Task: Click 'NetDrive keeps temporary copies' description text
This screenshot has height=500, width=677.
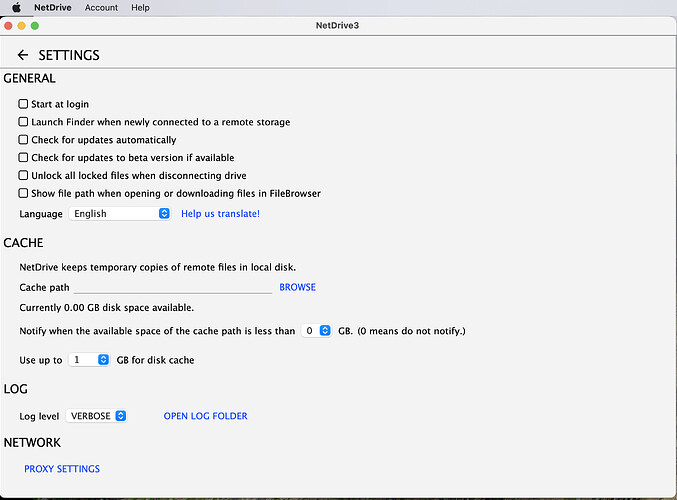Action: pos(158,267)
